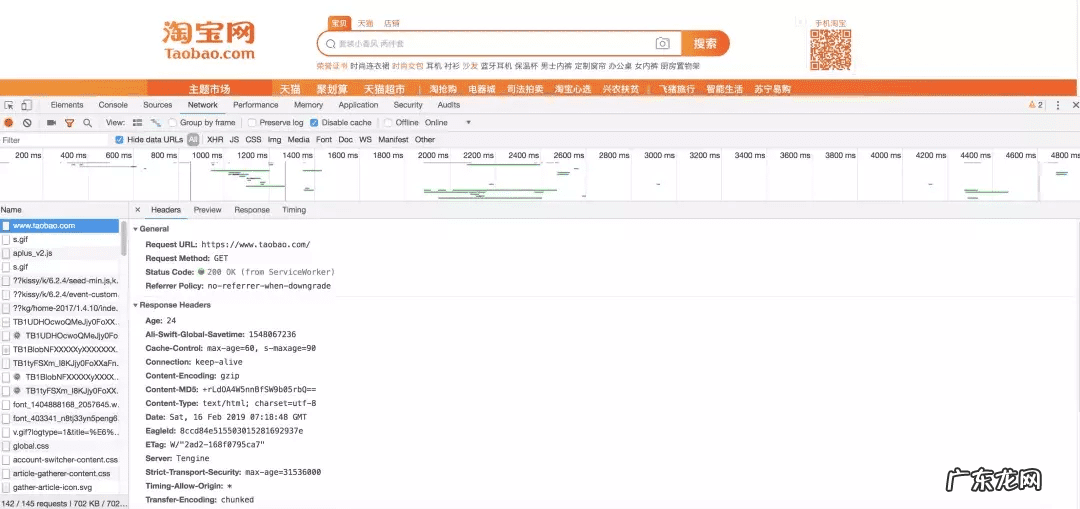Image resolution: width=1080 pixels, height=509 pixels.
Task: Stop recording network log (red circle)
Action: (9, 123)
